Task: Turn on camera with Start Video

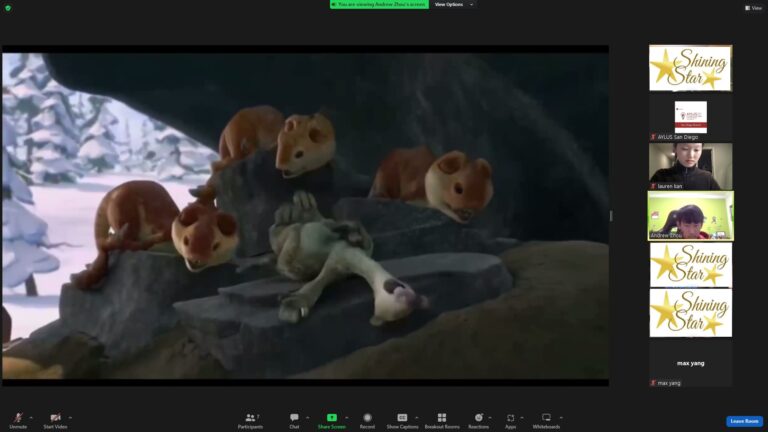Action: click(x=55, y=420)
